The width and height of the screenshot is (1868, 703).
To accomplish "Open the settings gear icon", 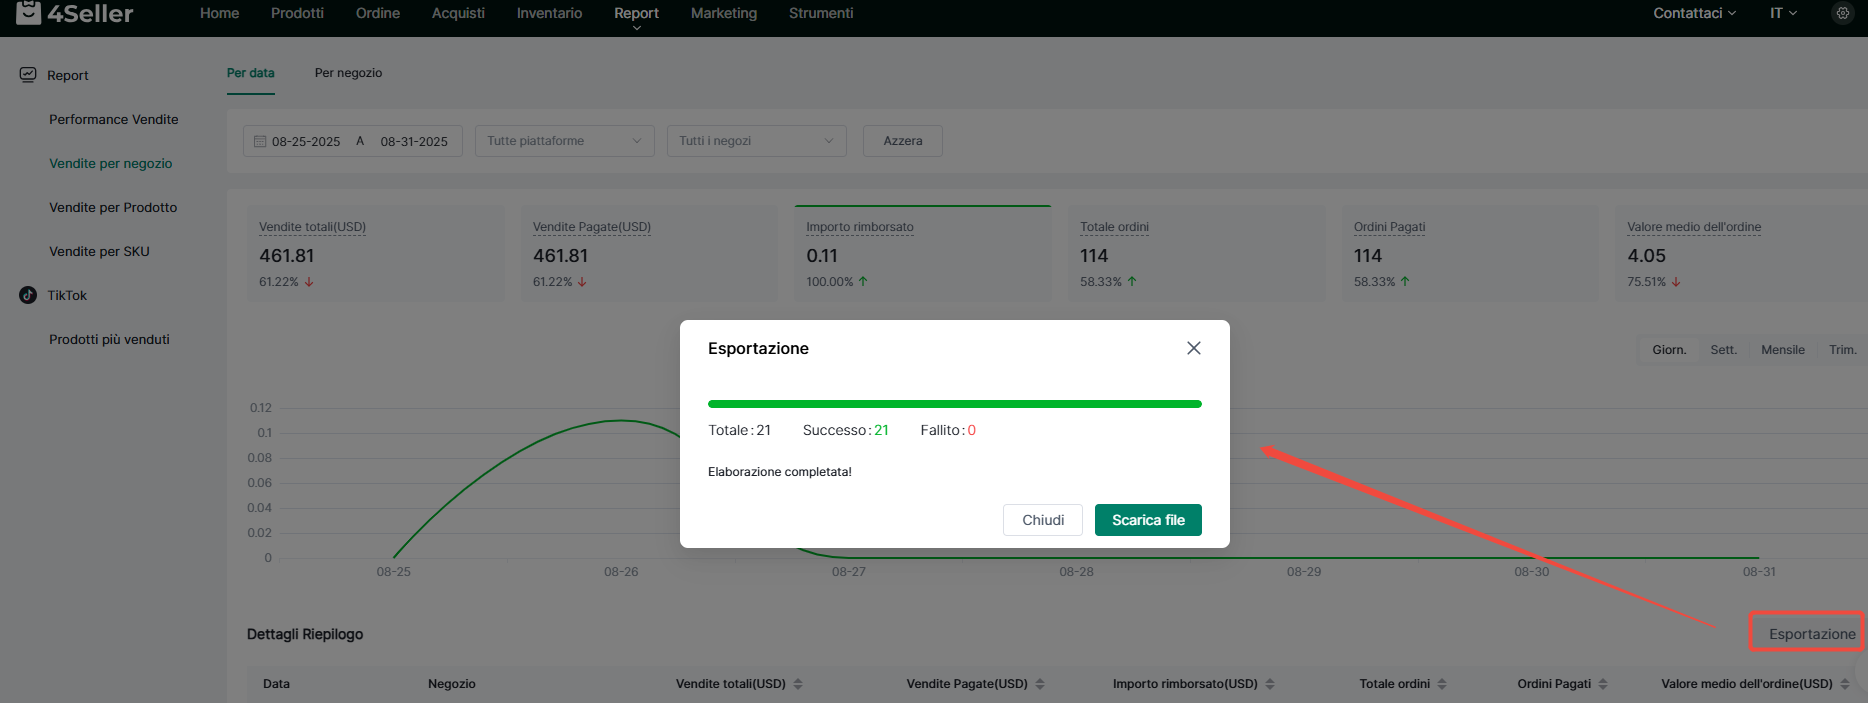I will 1842,13.
